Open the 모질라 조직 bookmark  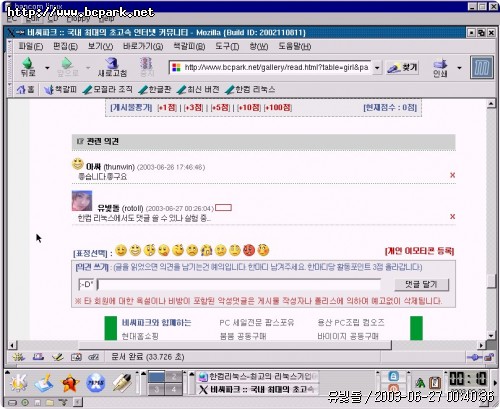pos(108,89)
